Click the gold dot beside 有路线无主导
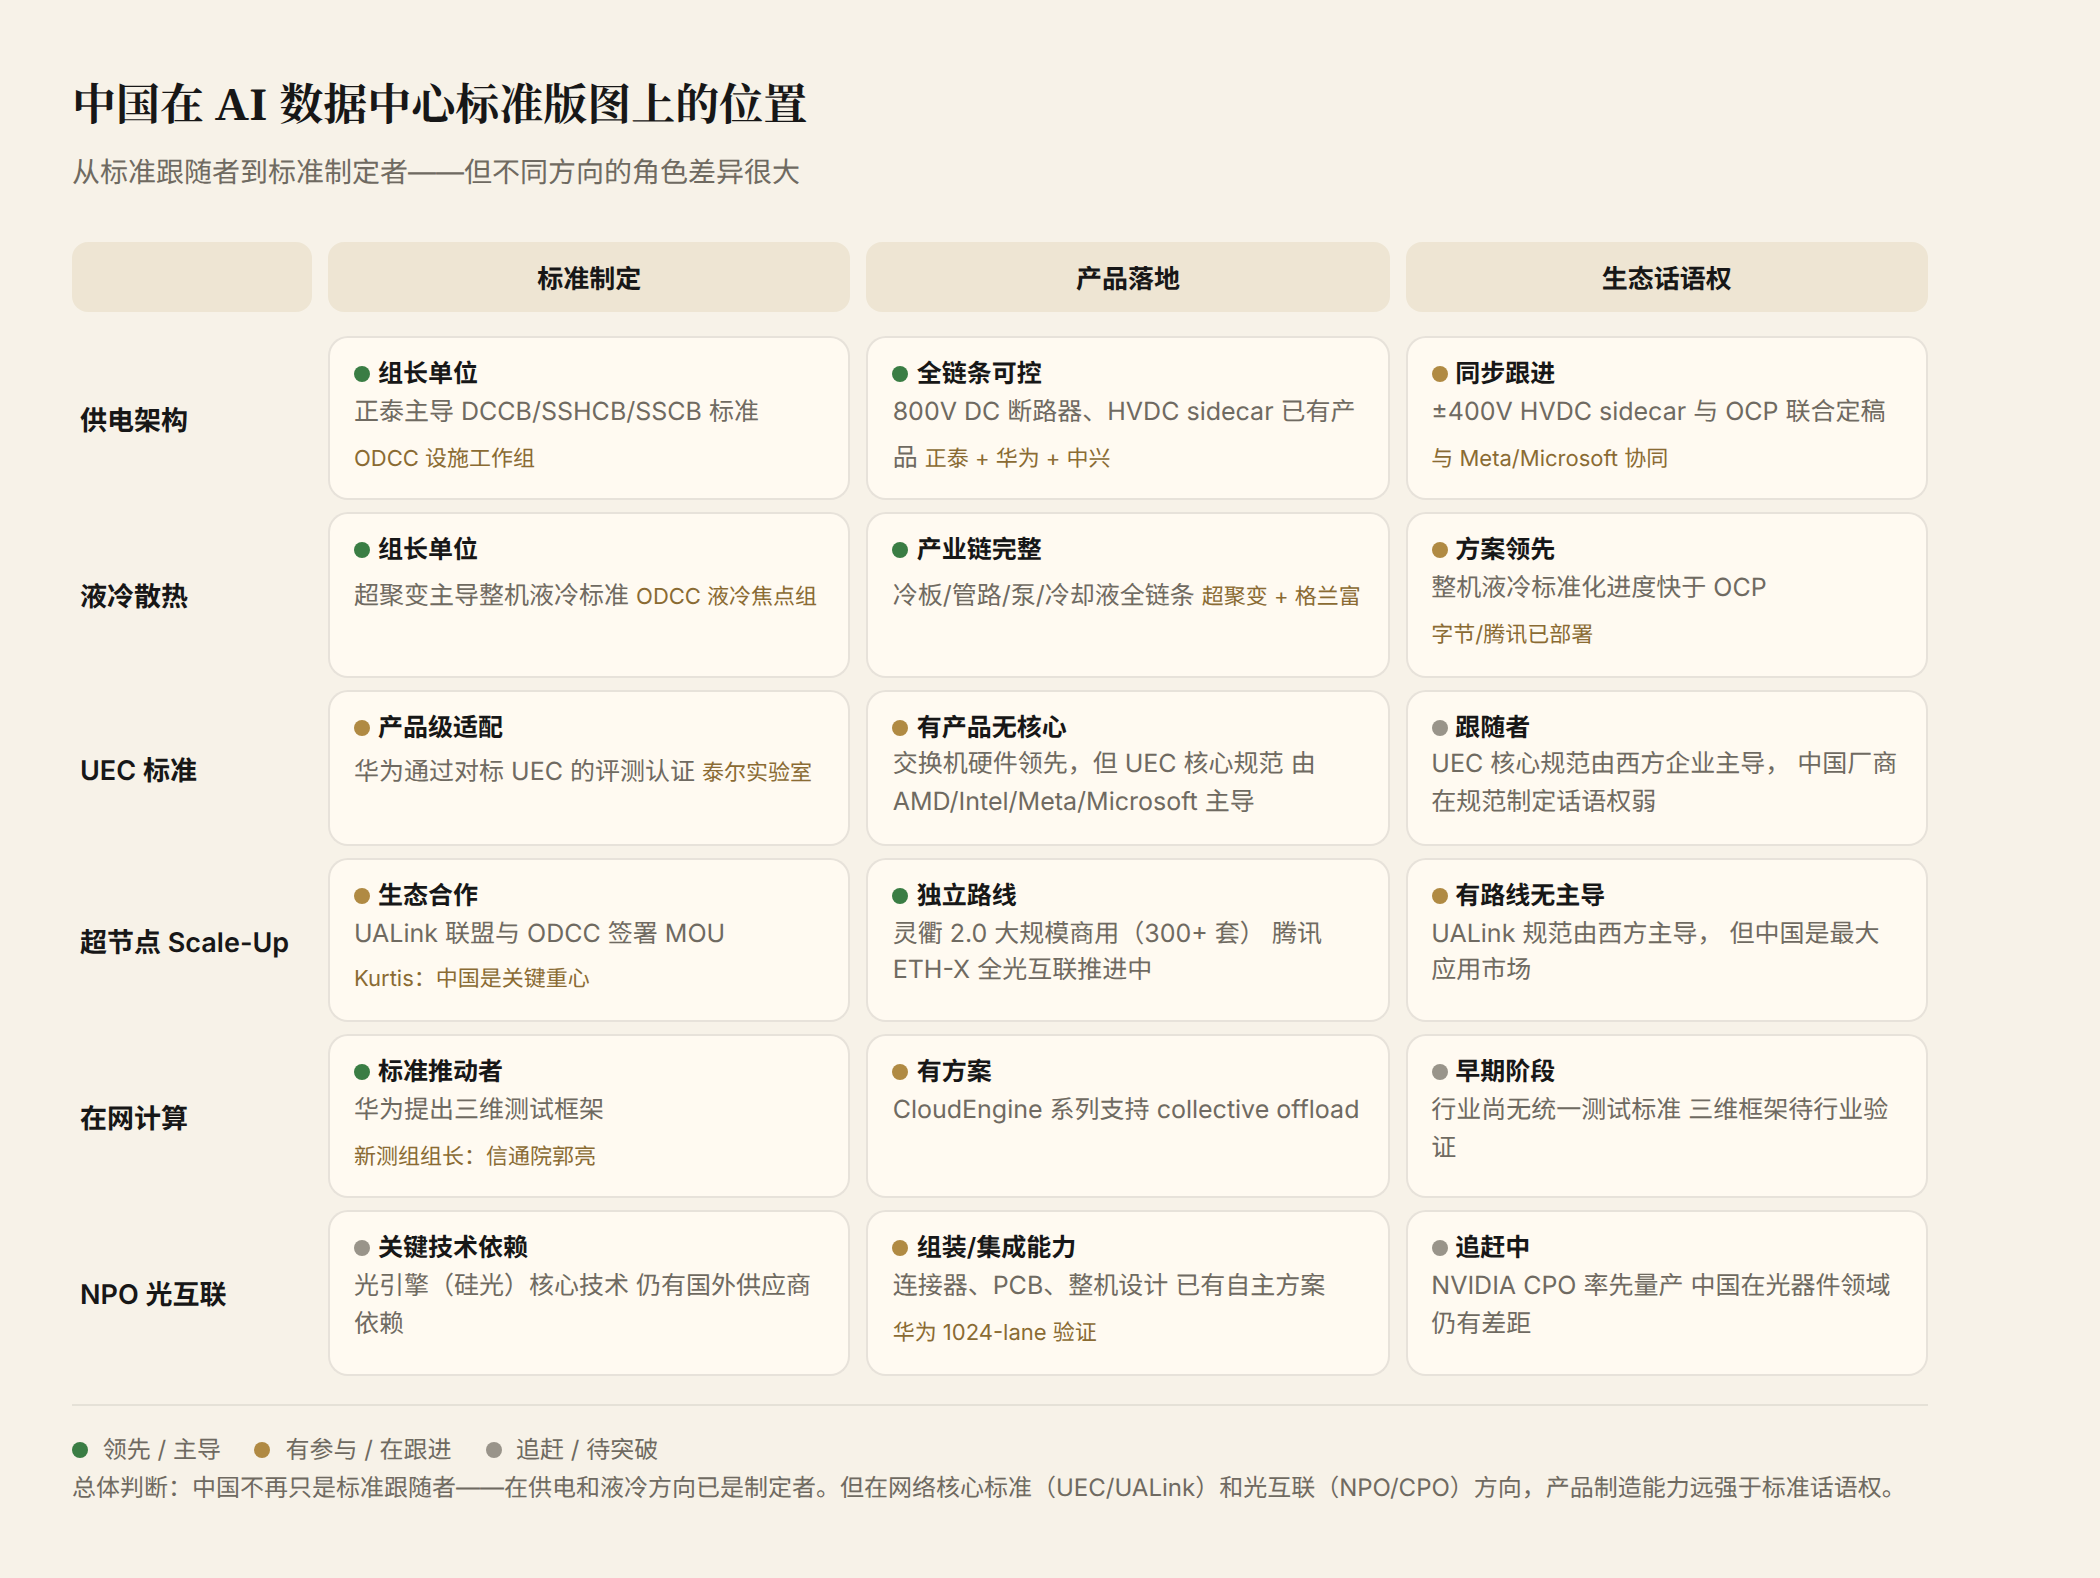The image size is (2100, 1578). coord(1440,896)
